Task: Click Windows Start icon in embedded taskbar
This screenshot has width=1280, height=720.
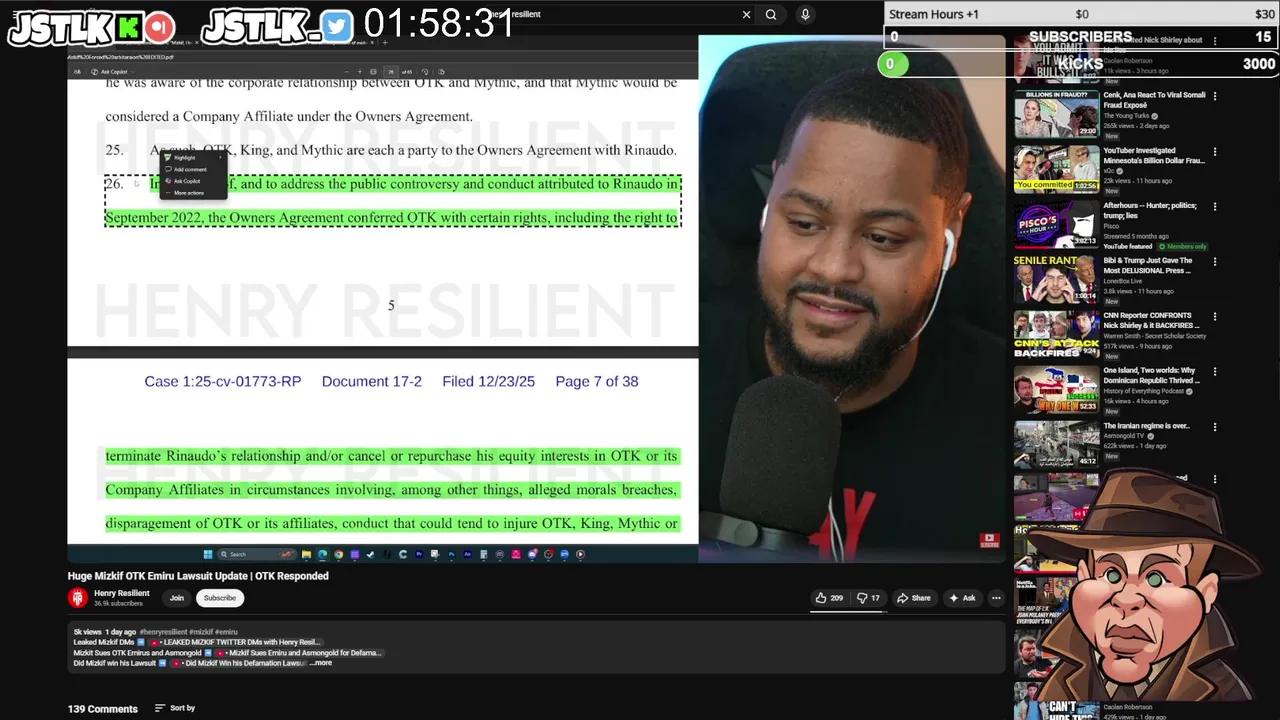Action: coord(208,554)
